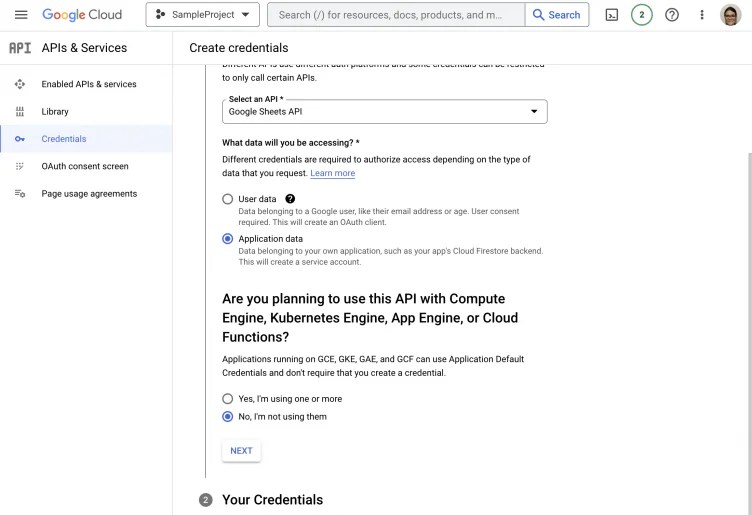The image size is (752, 515).
Task: Click the OAuth consent screen icon
Action: (20, 166)
